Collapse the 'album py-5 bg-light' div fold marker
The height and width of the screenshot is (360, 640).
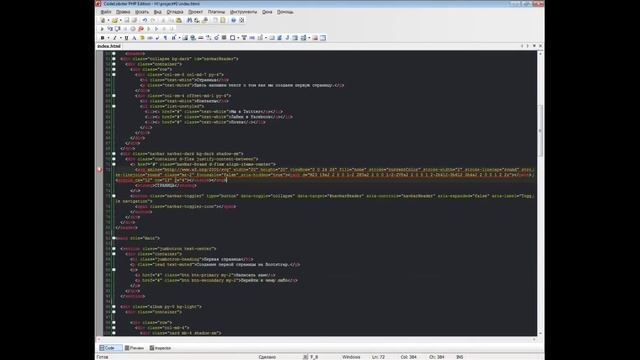[x=114, y=307]
